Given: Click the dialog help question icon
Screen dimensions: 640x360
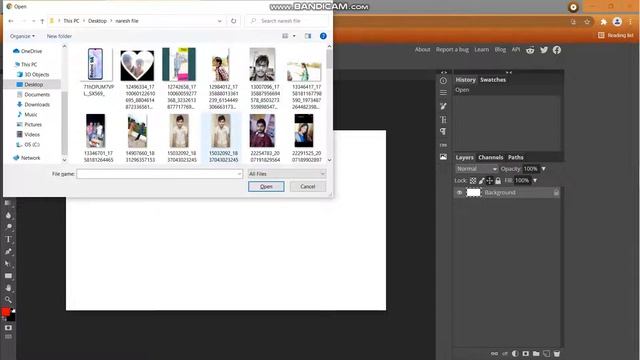Looking at the screenshot, I should click(x=323, y=36).
